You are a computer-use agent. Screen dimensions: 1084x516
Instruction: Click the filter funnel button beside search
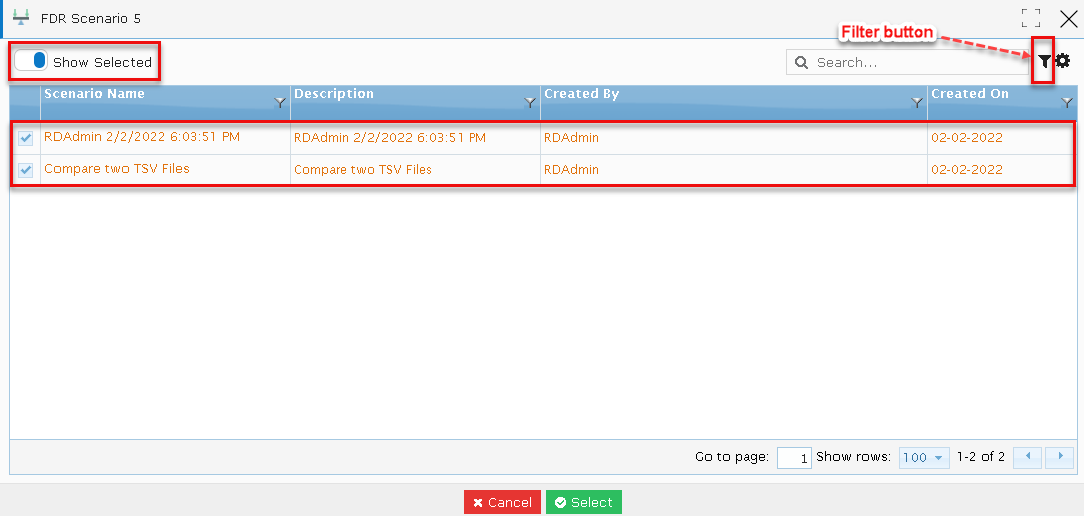[1045, 62]
